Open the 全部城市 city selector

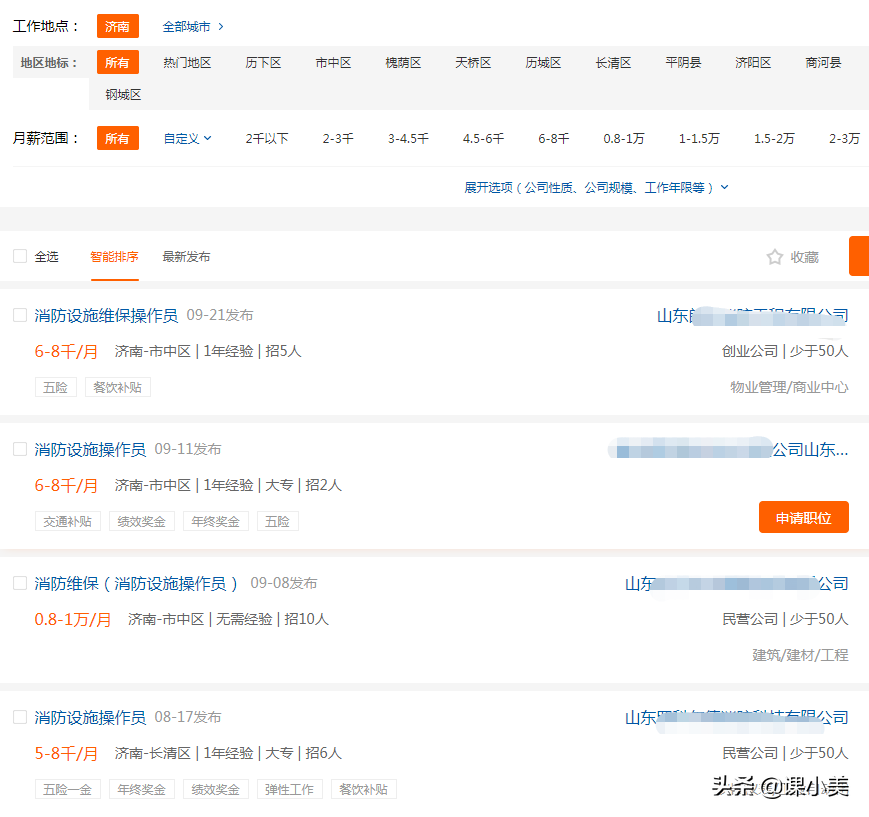pos(187,26)
